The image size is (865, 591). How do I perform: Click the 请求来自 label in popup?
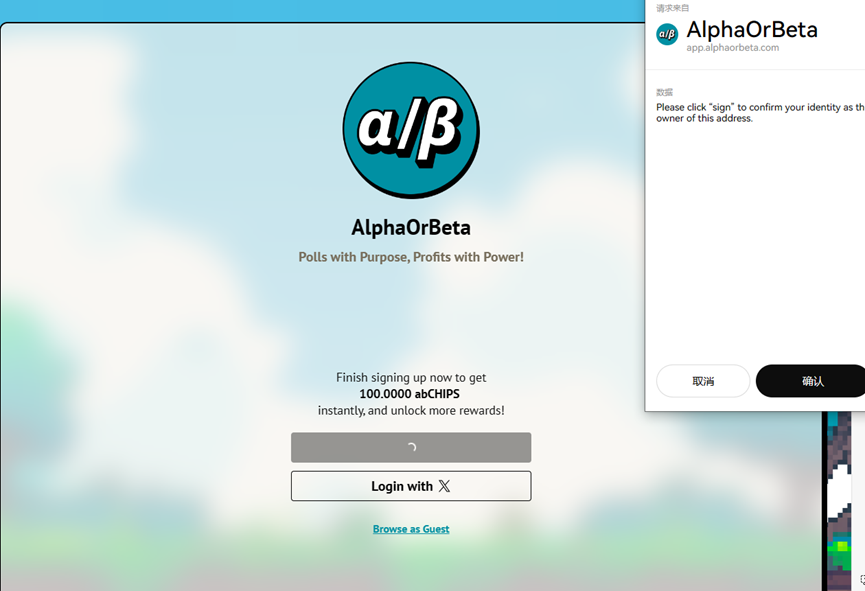click(x=672, y=8)
